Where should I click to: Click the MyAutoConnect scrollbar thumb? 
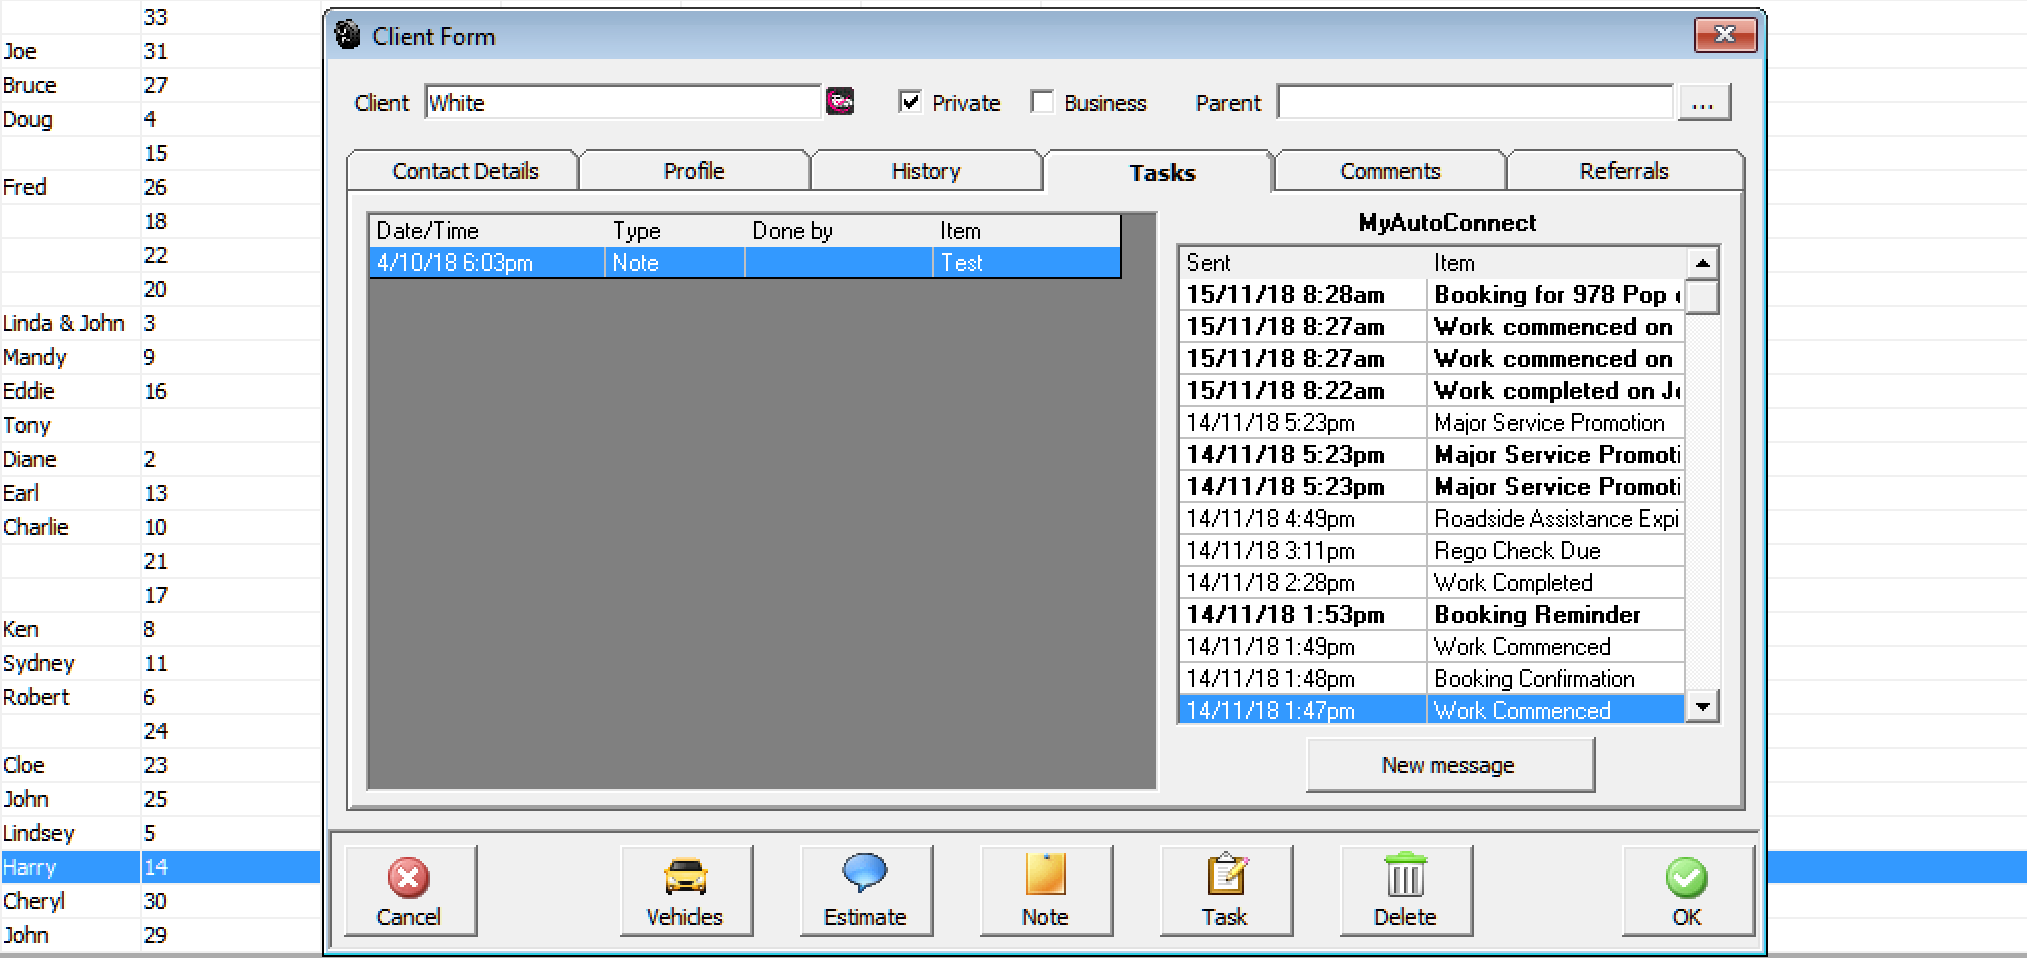pos(1702,297)
